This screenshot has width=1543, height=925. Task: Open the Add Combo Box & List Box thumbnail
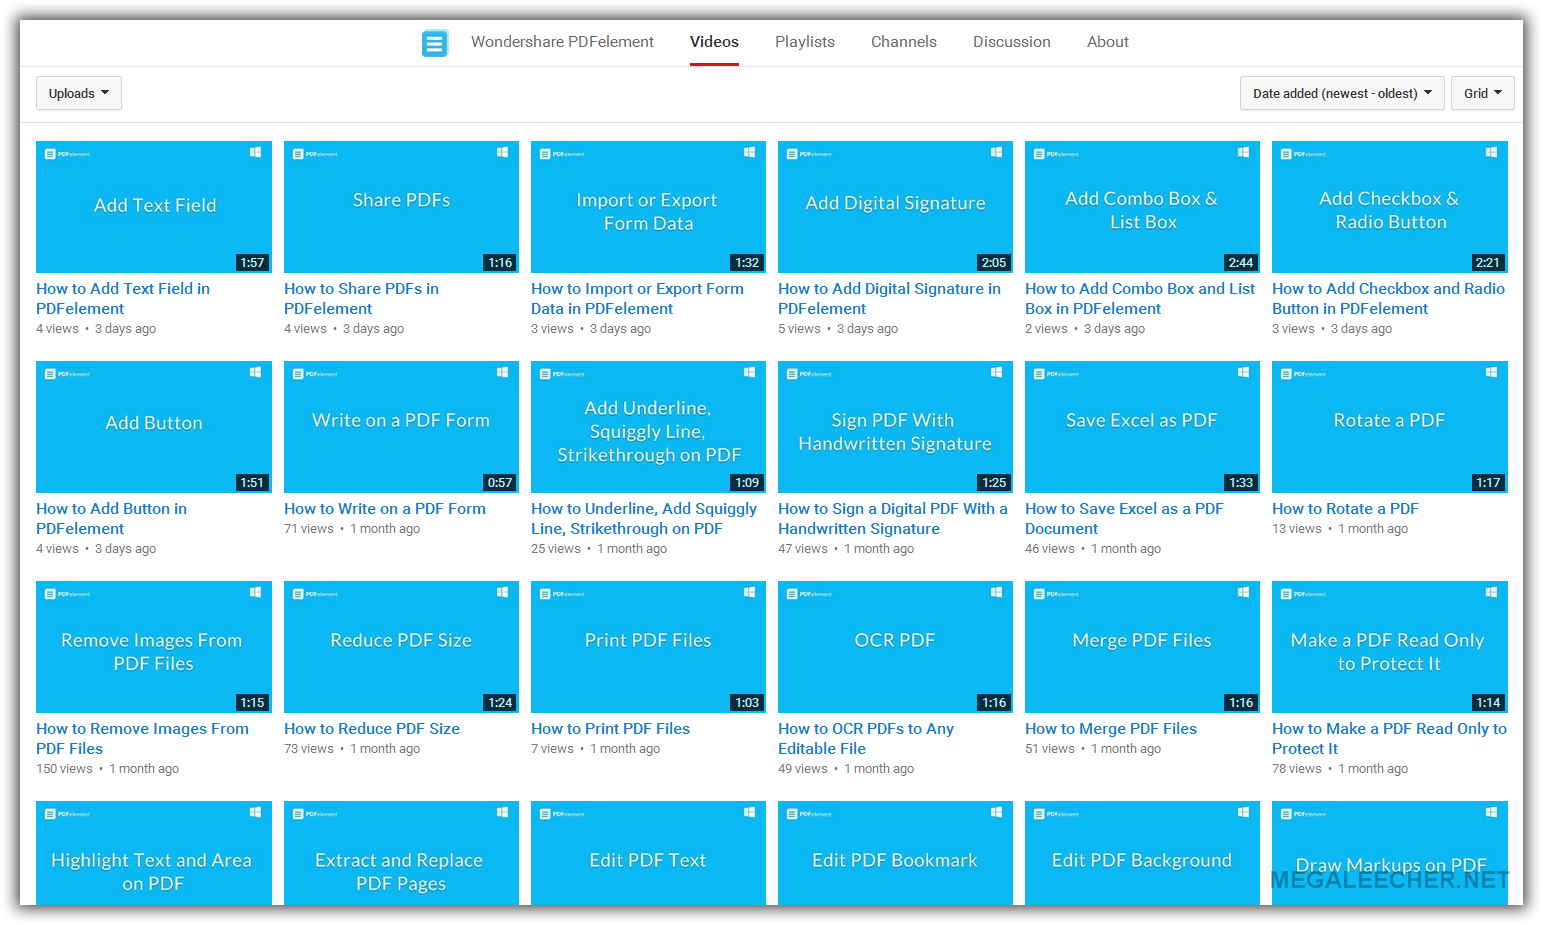click(1142, 207)
